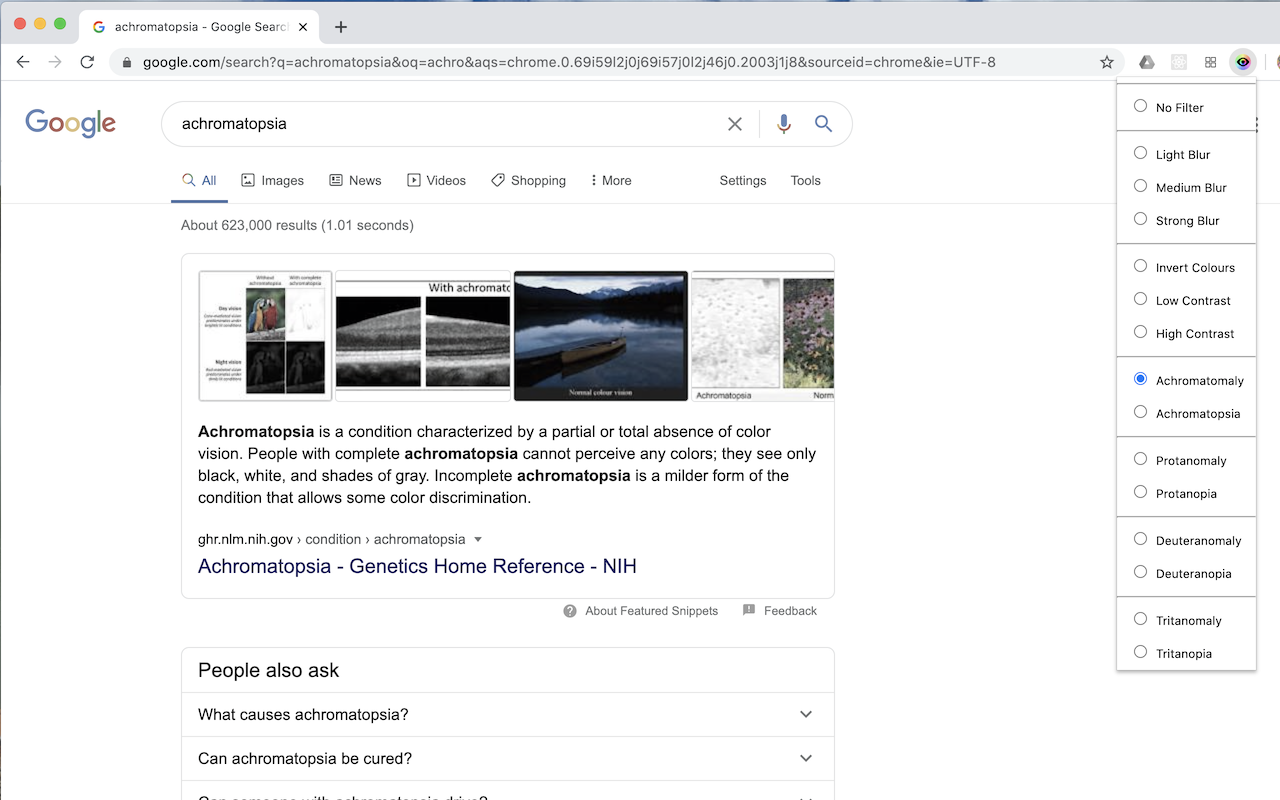Switch to the News results tab
Screen dimensions: 1280x800
[355, 181]
